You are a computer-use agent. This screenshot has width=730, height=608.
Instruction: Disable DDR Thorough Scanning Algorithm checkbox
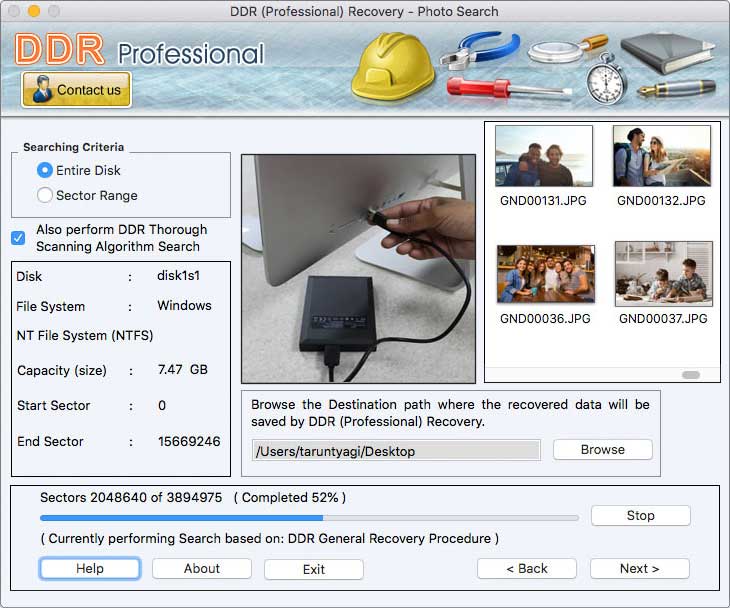tap(18, 238)
